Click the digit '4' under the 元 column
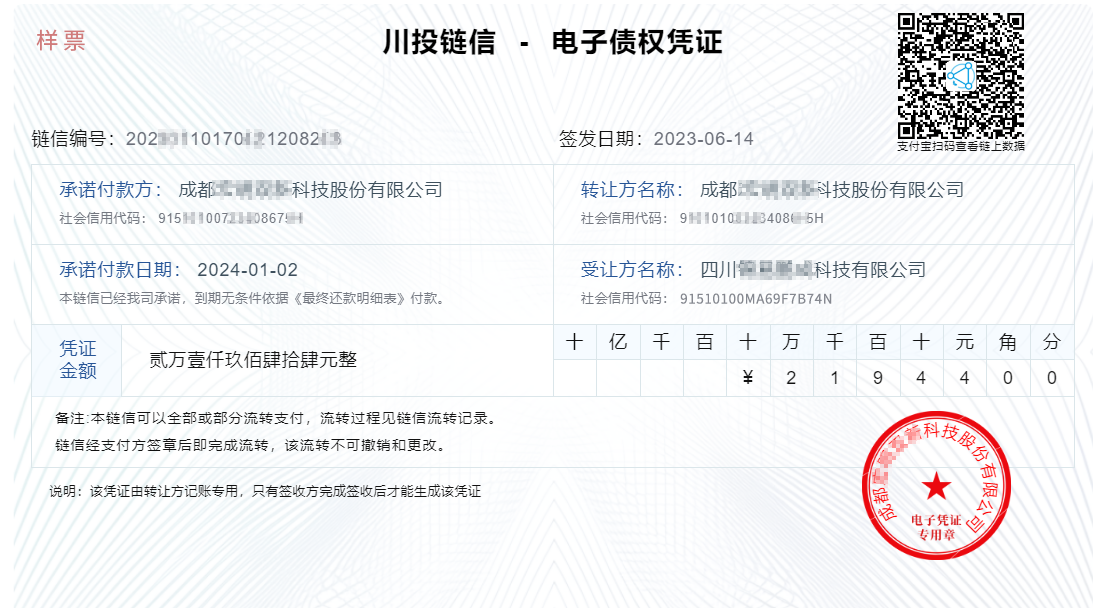 tap(965, 378)
